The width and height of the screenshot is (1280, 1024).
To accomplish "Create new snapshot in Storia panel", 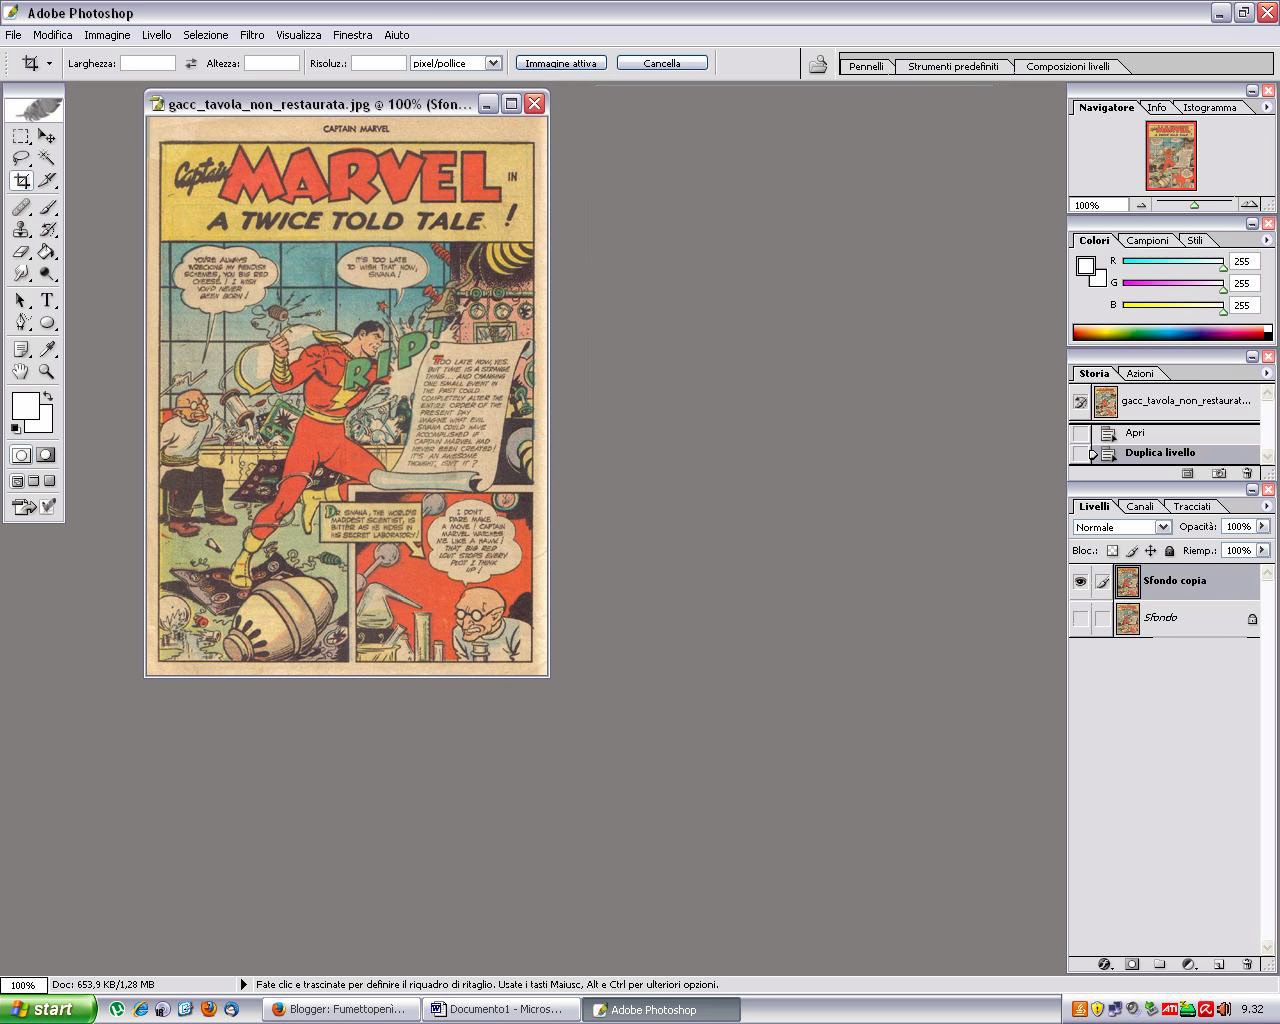I will [x=1218, y=473].
